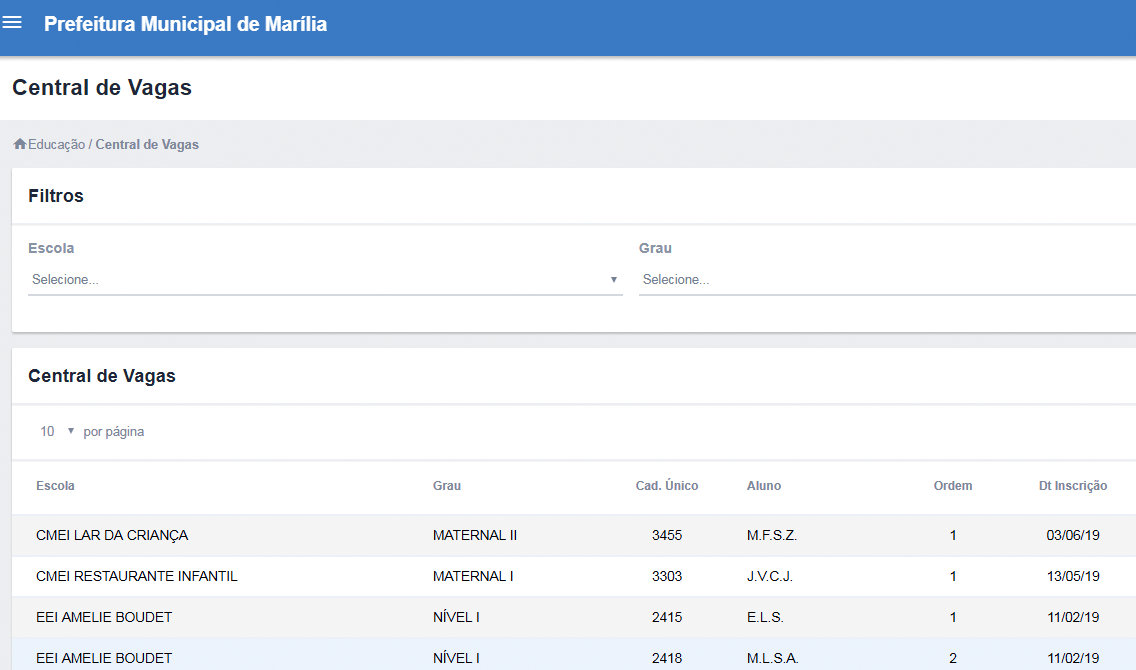The width and height of the screenshot is (1136, 670).
Task: Open the hamburger navigation menu
Action: pyautogui.click(x=13, y=23)
